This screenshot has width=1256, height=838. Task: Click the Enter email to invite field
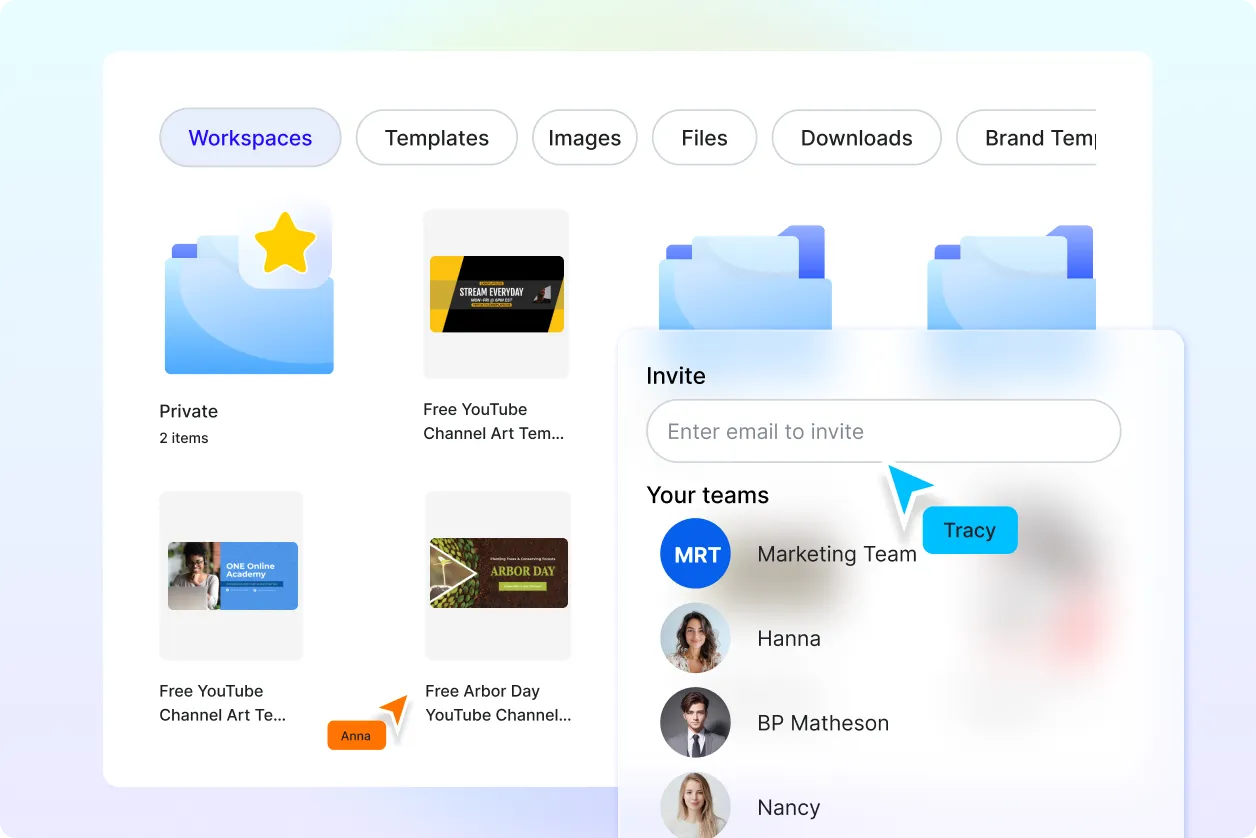[883, 431]
